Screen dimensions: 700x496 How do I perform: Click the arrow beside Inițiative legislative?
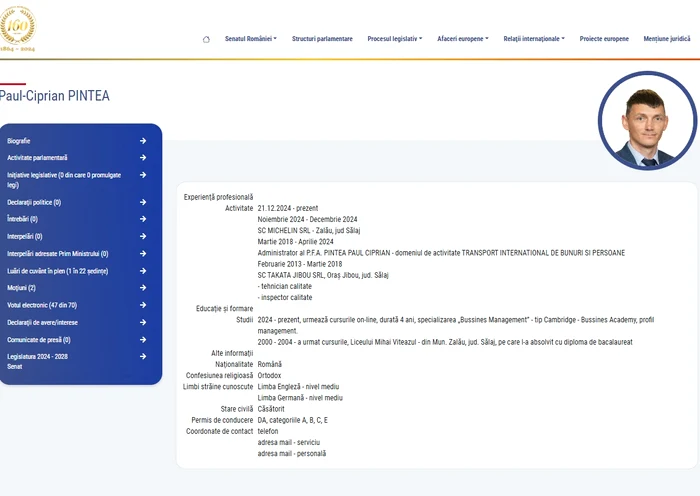coord(143,175)
